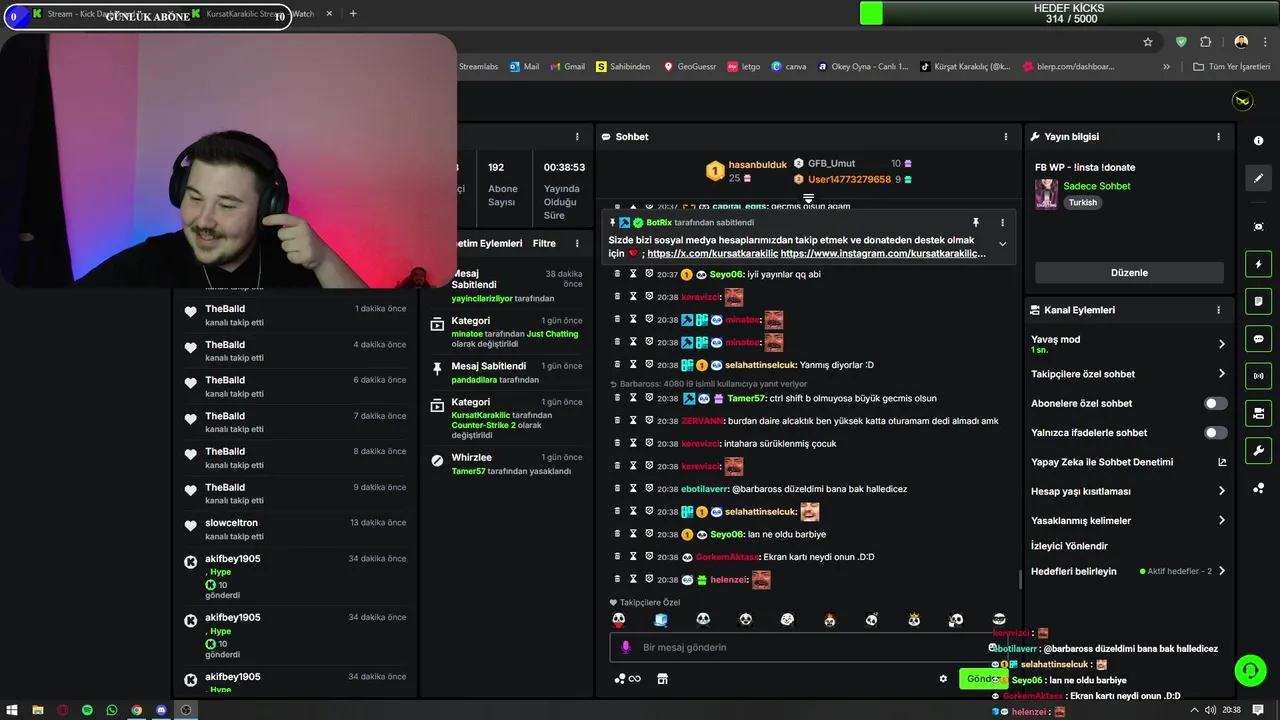
Task: Open Yayın bilgisi panel three-dot menu
Action: pyautogui.click(x=1218, y=137)
